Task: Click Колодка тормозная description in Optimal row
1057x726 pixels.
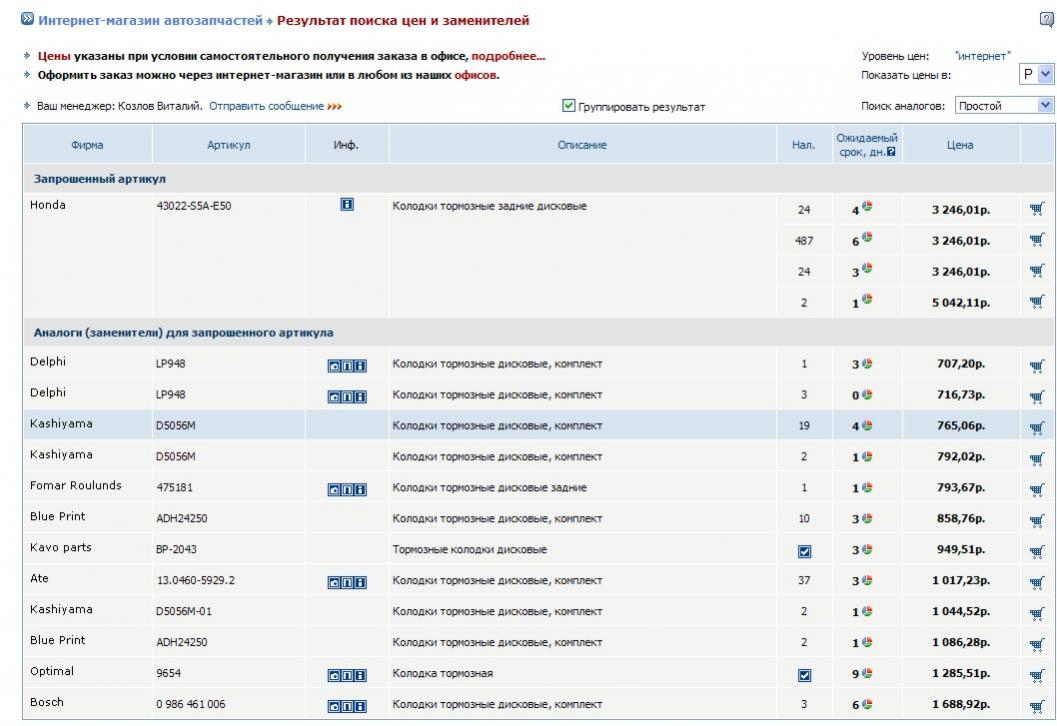Action: click(x=443, y=673)
